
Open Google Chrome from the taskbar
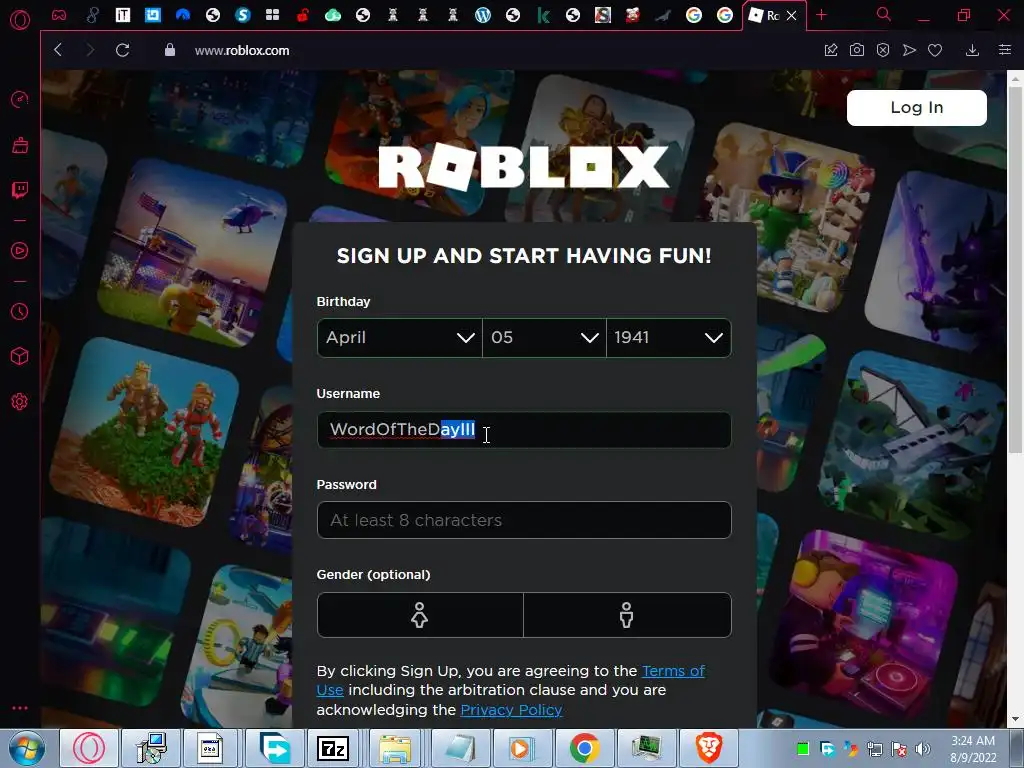point(584,748)
